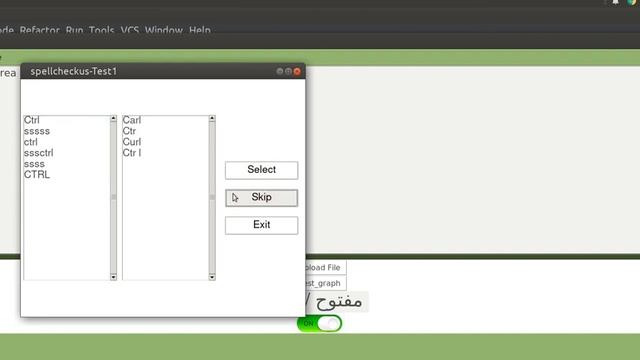Click the test_graph field behind dialog

click(x=326, y=283)
